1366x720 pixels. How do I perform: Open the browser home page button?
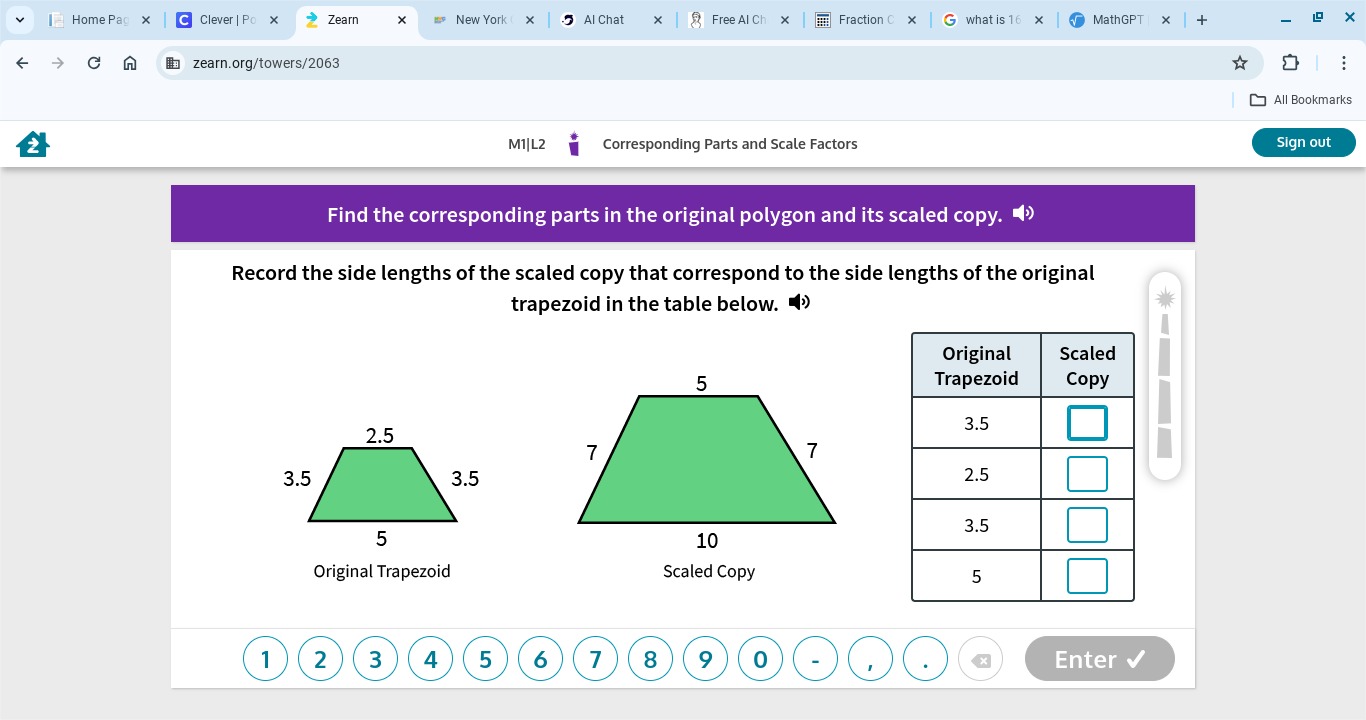click(x=130, y=63)
